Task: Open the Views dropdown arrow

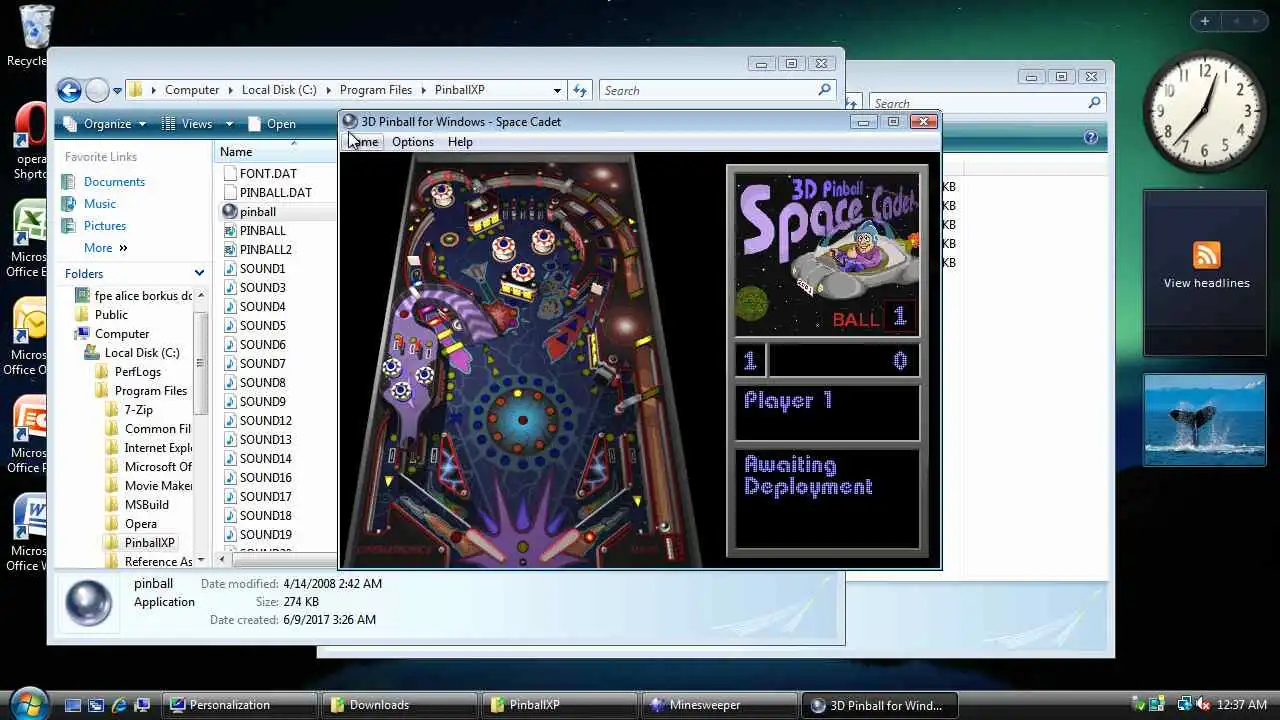Action: [x=229, y=124]
